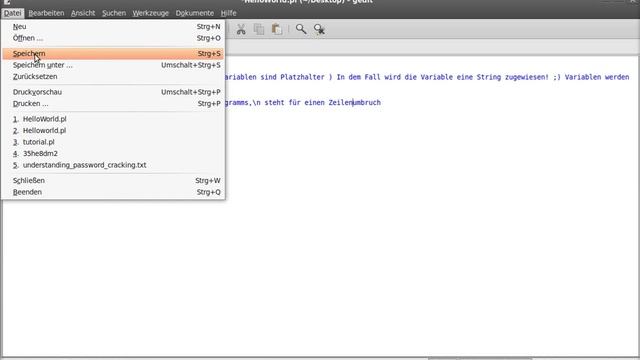Open recent file tutorial.pl

113,142
